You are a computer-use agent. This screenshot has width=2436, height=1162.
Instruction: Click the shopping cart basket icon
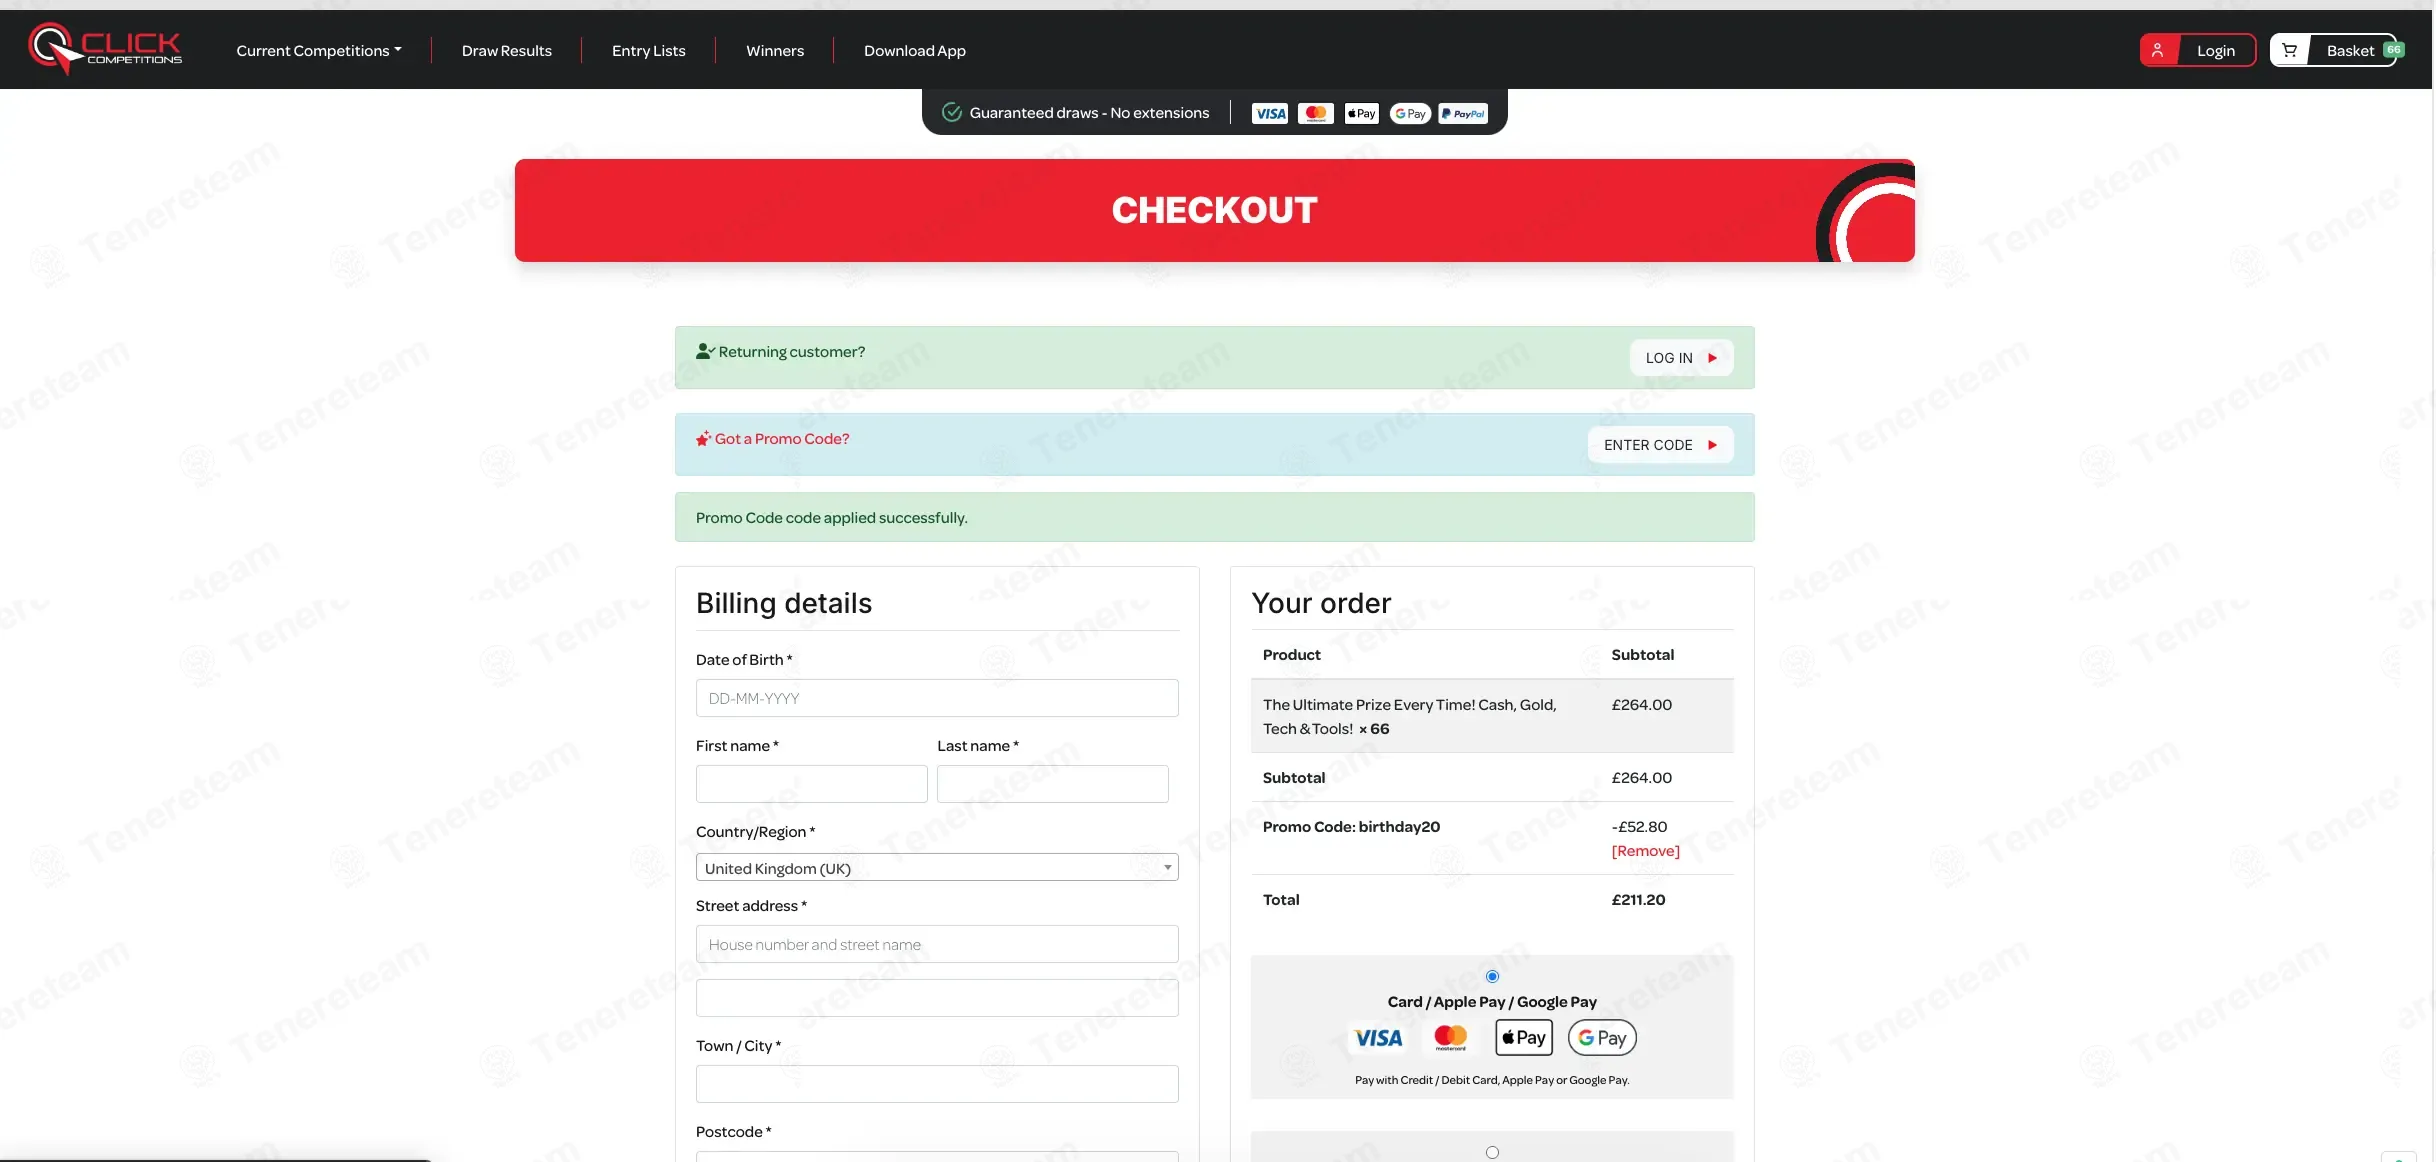pyautogui.click(x=2290, y=50)
